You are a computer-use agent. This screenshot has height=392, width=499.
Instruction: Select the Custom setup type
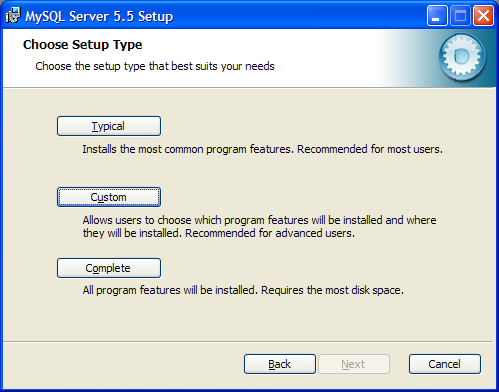109,197
